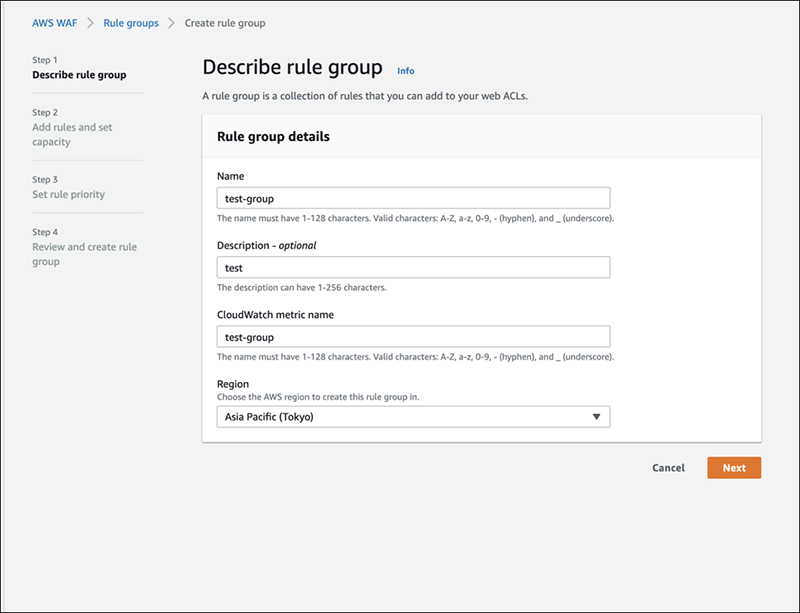Viewport: 800px width, 613px height.
Task: Click the Region dropdown arrow icon
Action: (596, 416)
